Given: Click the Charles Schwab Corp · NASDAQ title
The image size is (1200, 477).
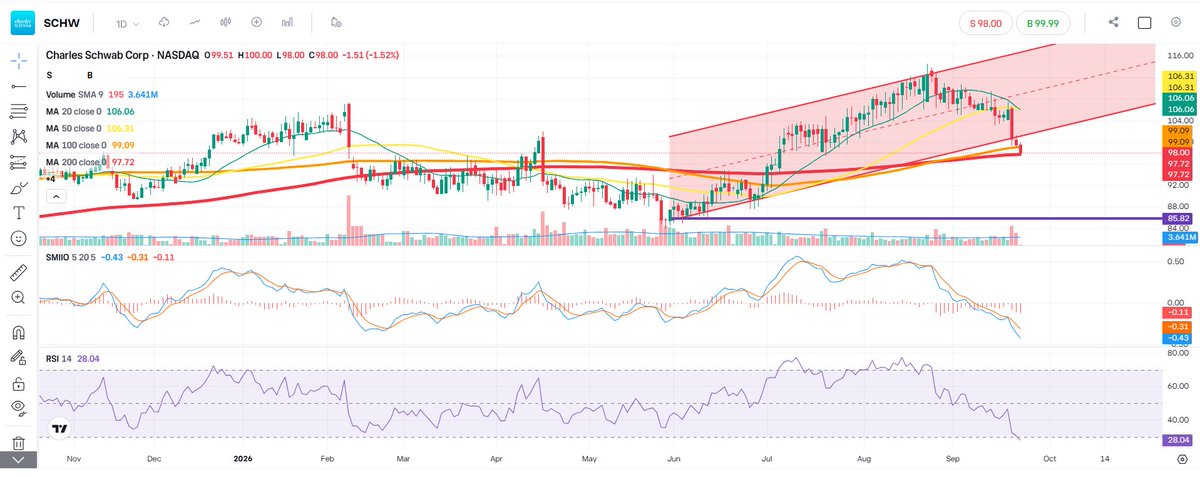Looking at the screenshot, I should [122, 56].
